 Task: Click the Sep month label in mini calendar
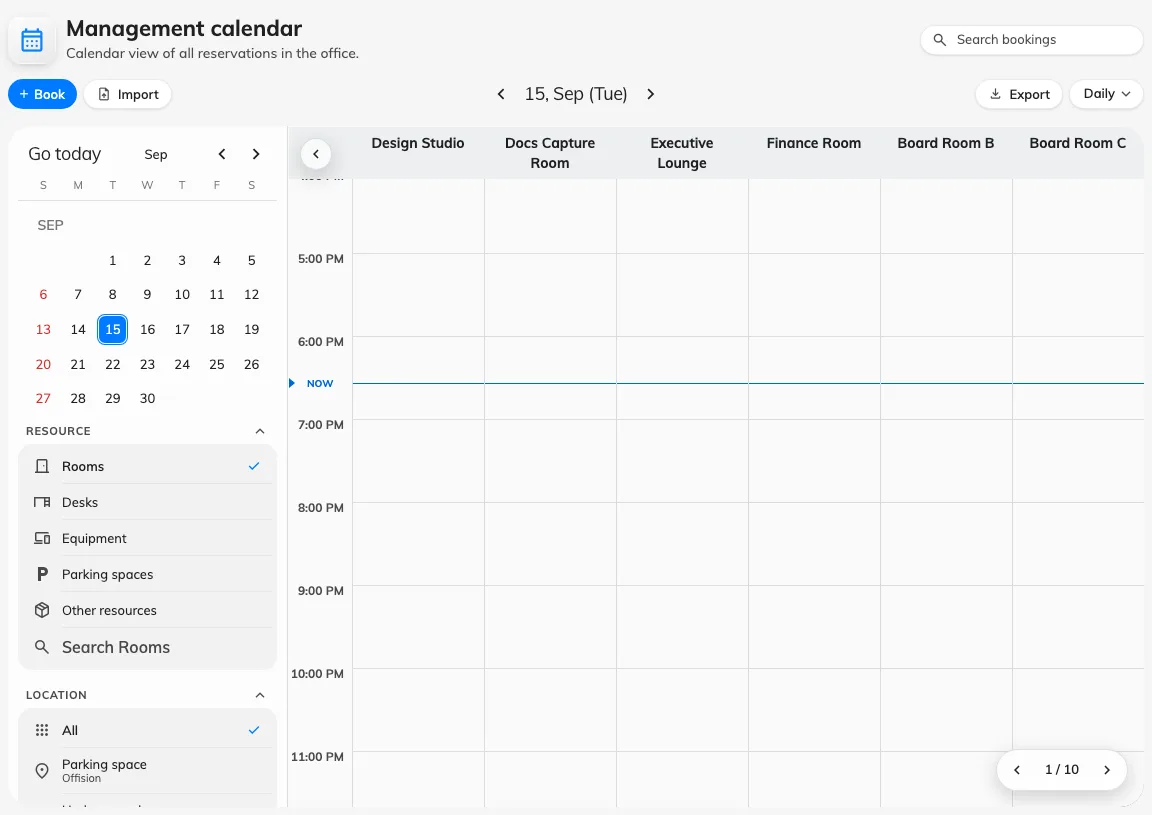156,154
